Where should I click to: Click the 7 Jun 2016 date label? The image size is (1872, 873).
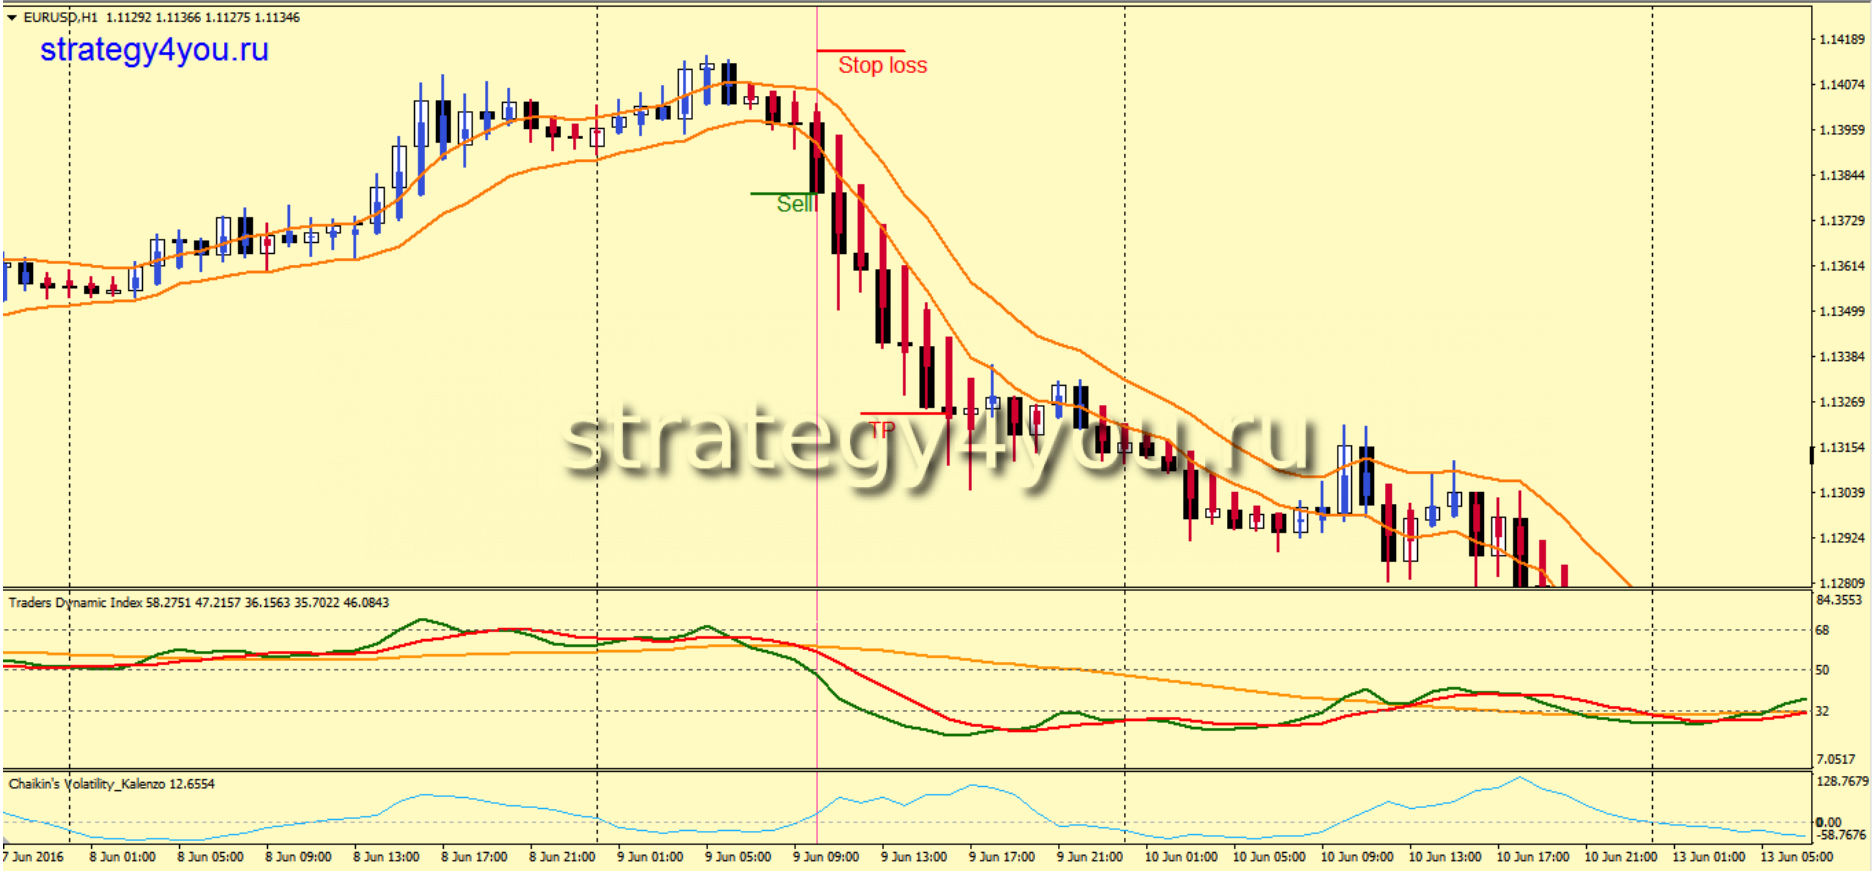click(34, 857)
